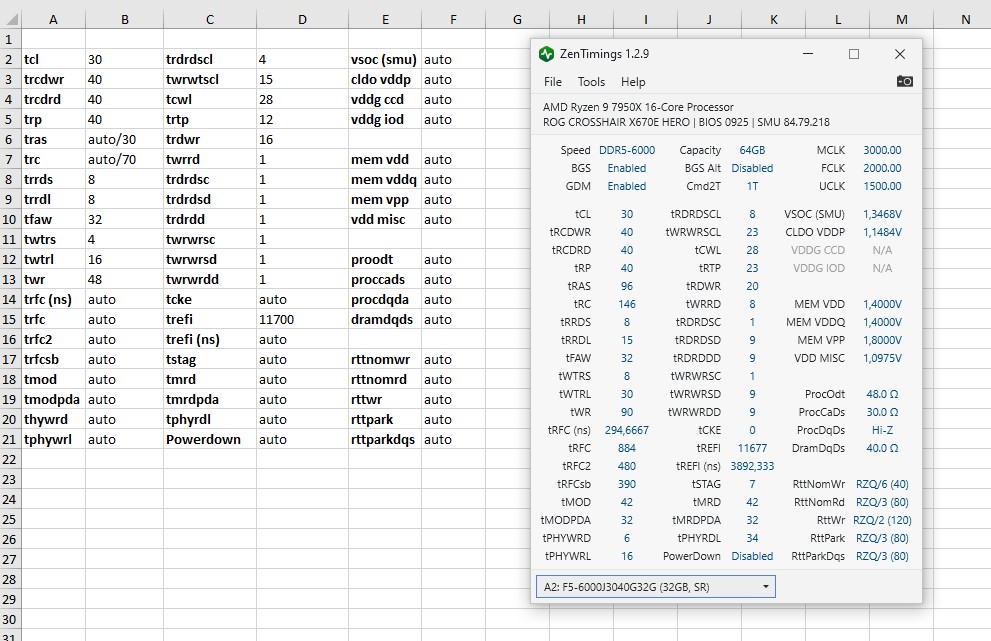This screenshot has height=641, width=991.
Task: Click the 'tcl' cell in spreadsheet
Action: 53,59
